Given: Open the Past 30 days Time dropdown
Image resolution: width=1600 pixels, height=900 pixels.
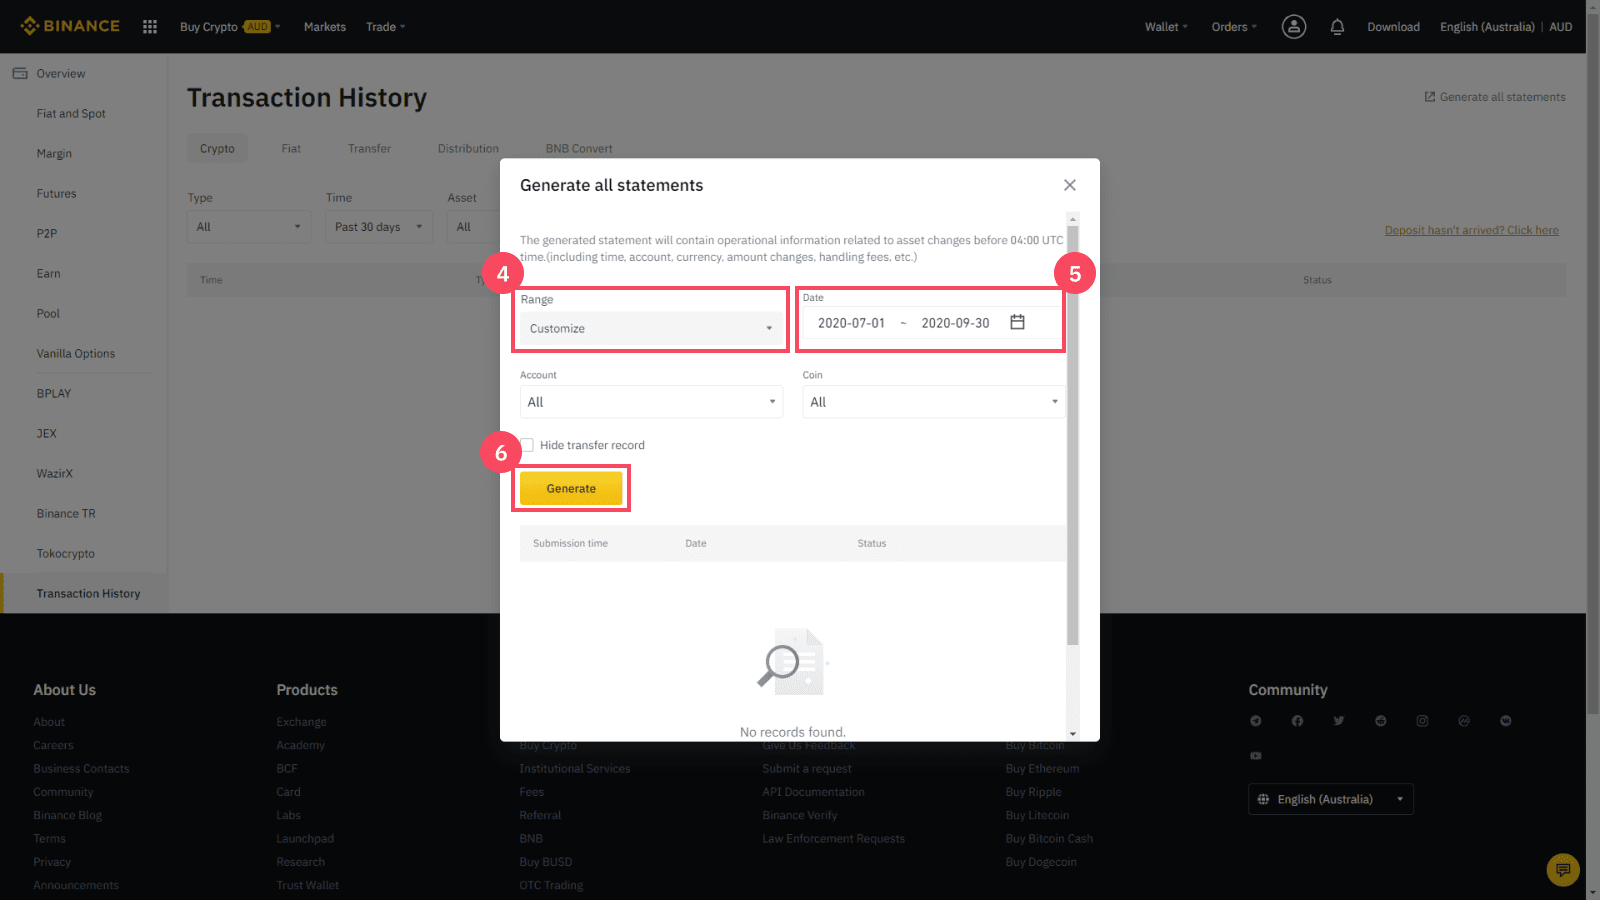Looking at the screenshot, I should [x=379, y=227].
